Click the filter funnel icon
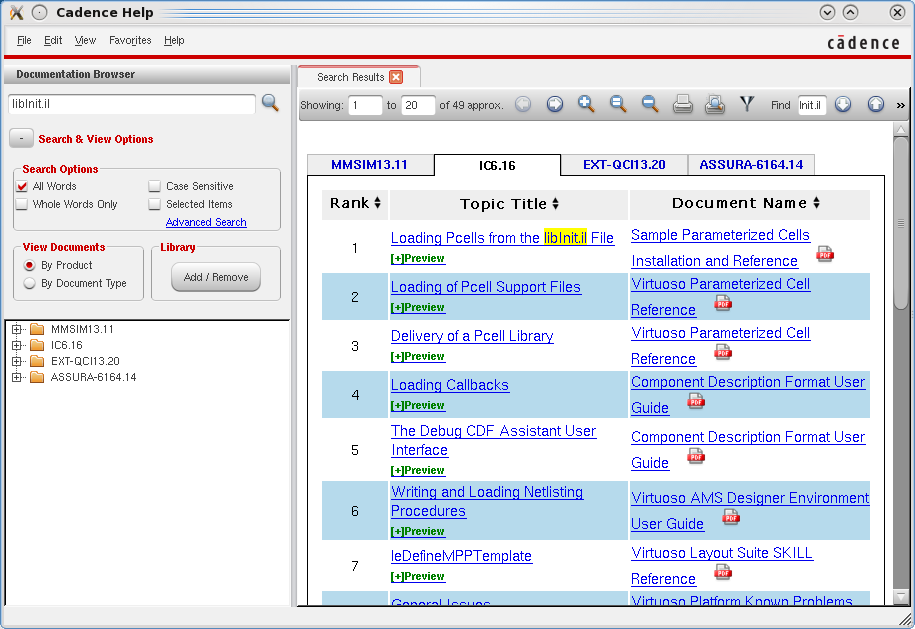Image resolution: width=915 pixels, height=629 pixels. point(747,104)
